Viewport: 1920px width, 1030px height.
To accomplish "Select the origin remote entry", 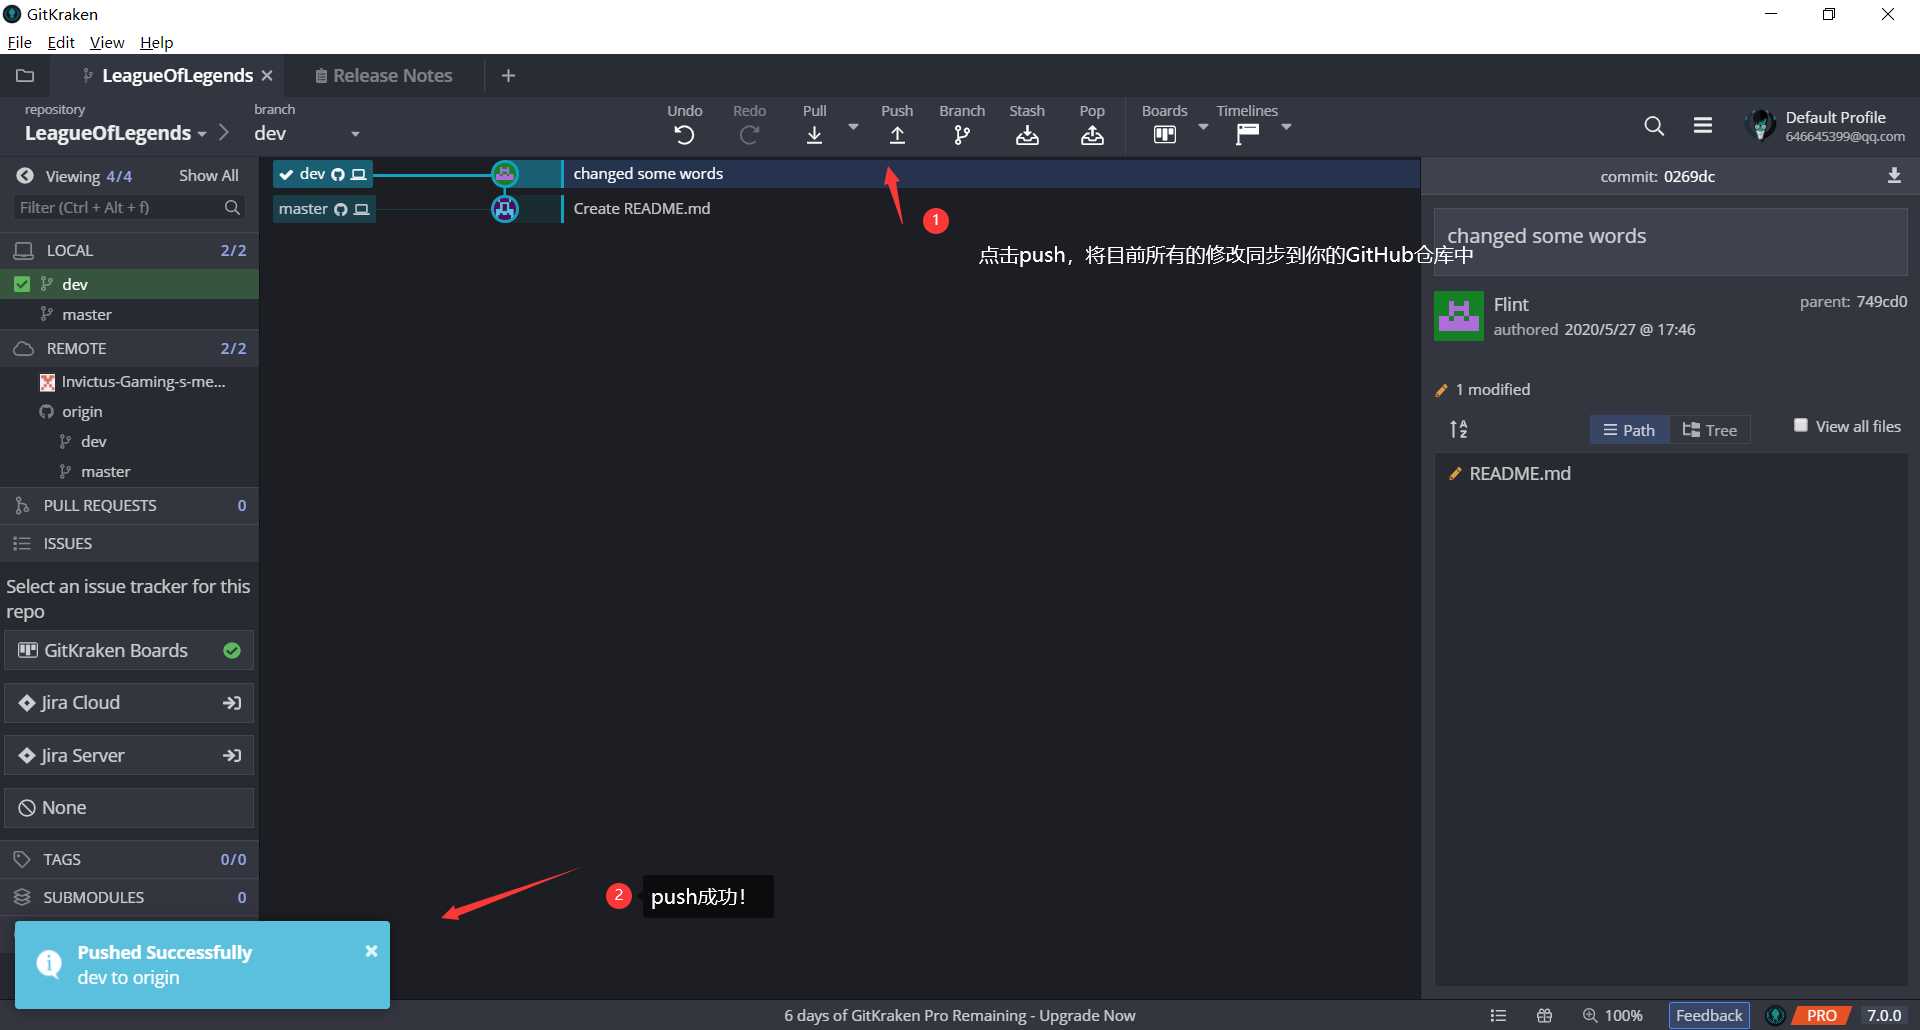I will tap(129, 411).
